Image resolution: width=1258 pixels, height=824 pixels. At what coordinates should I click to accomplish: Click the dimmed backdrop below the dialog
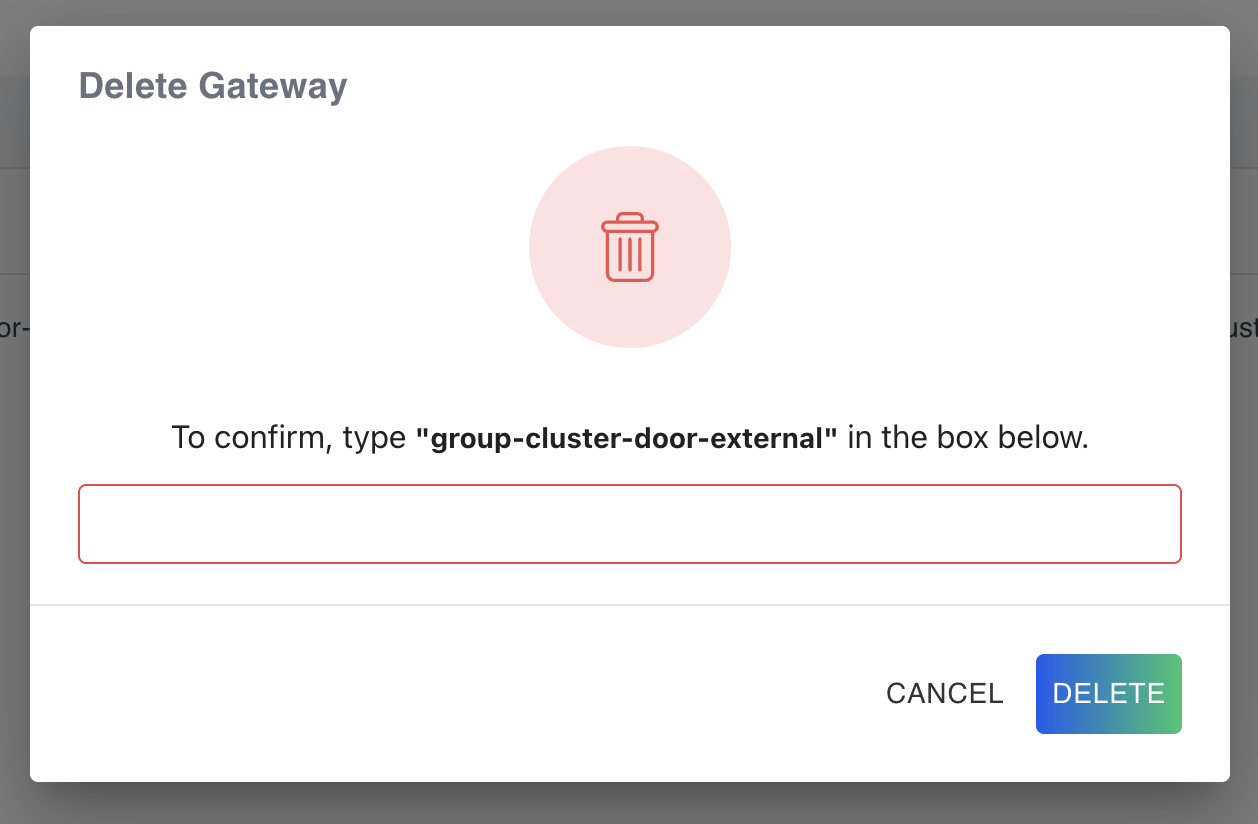click(630, 804)
